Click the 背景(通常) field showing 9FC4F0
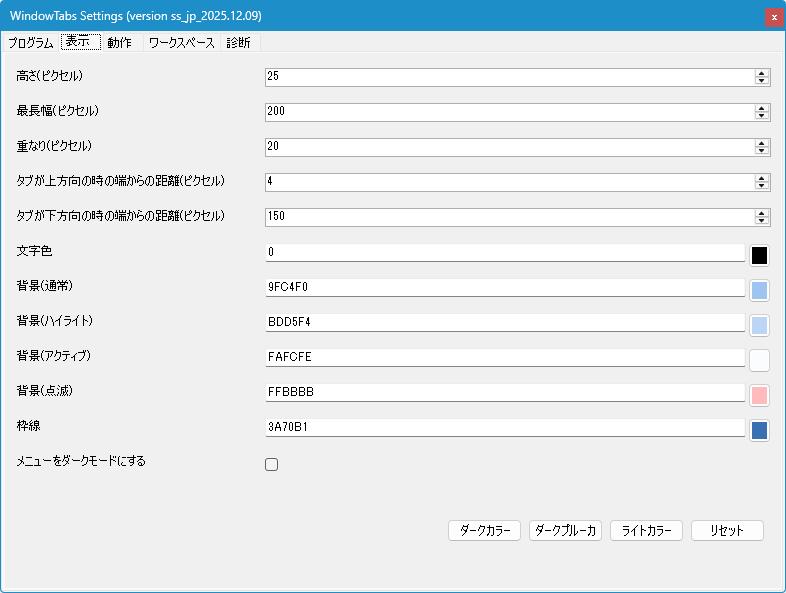786x593 pixels. click(505, 288)
